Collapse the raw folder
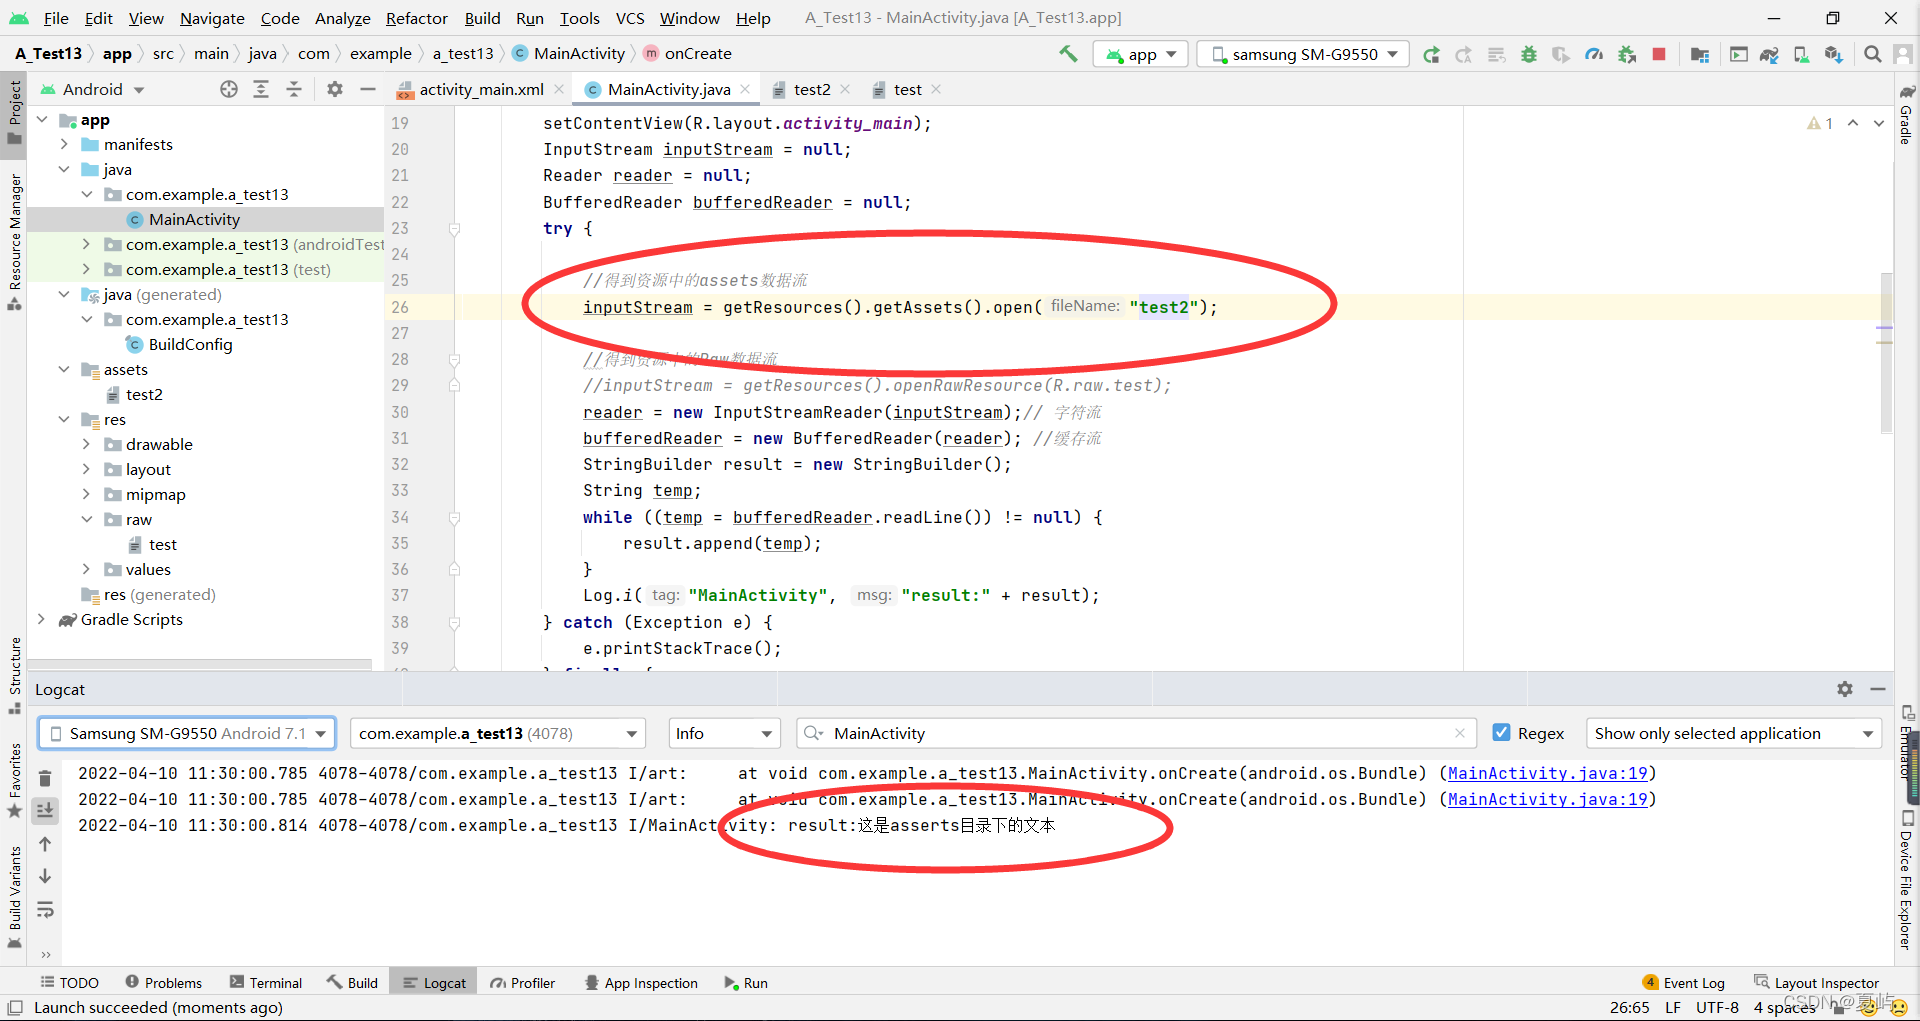This screenshot has width=1920, height=1021. (x=86, y=519)
